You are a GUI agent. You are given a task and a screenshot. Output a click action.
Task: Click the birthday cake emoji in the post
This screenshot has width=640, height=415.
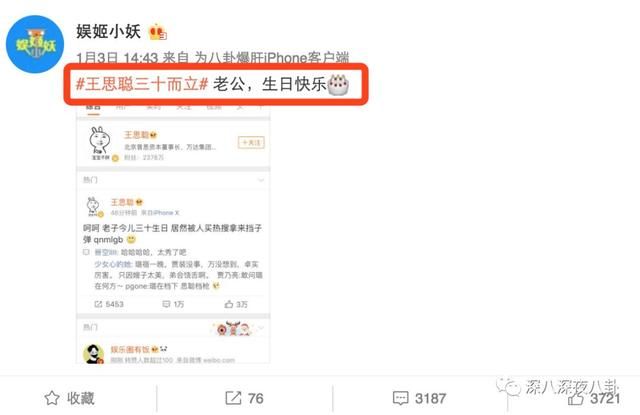pyautogui.click(x=338, y=85)
